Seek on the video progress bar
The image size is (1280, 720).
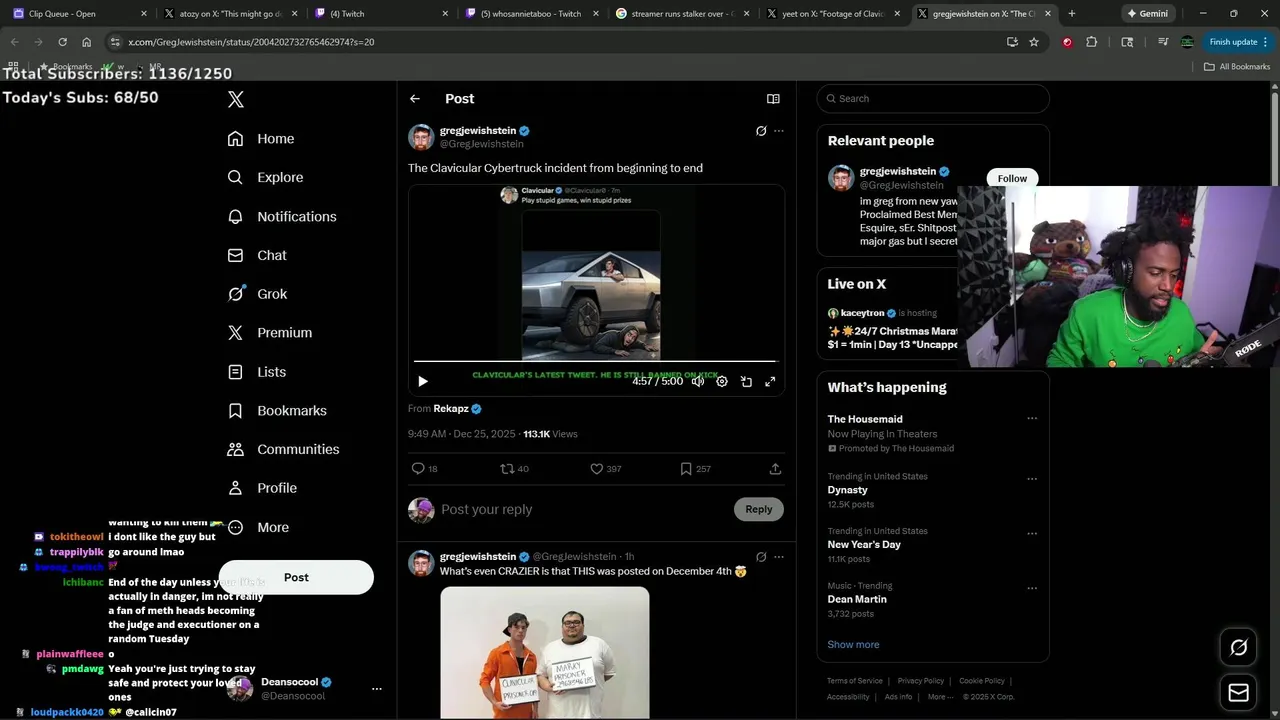tap(596, 361)
